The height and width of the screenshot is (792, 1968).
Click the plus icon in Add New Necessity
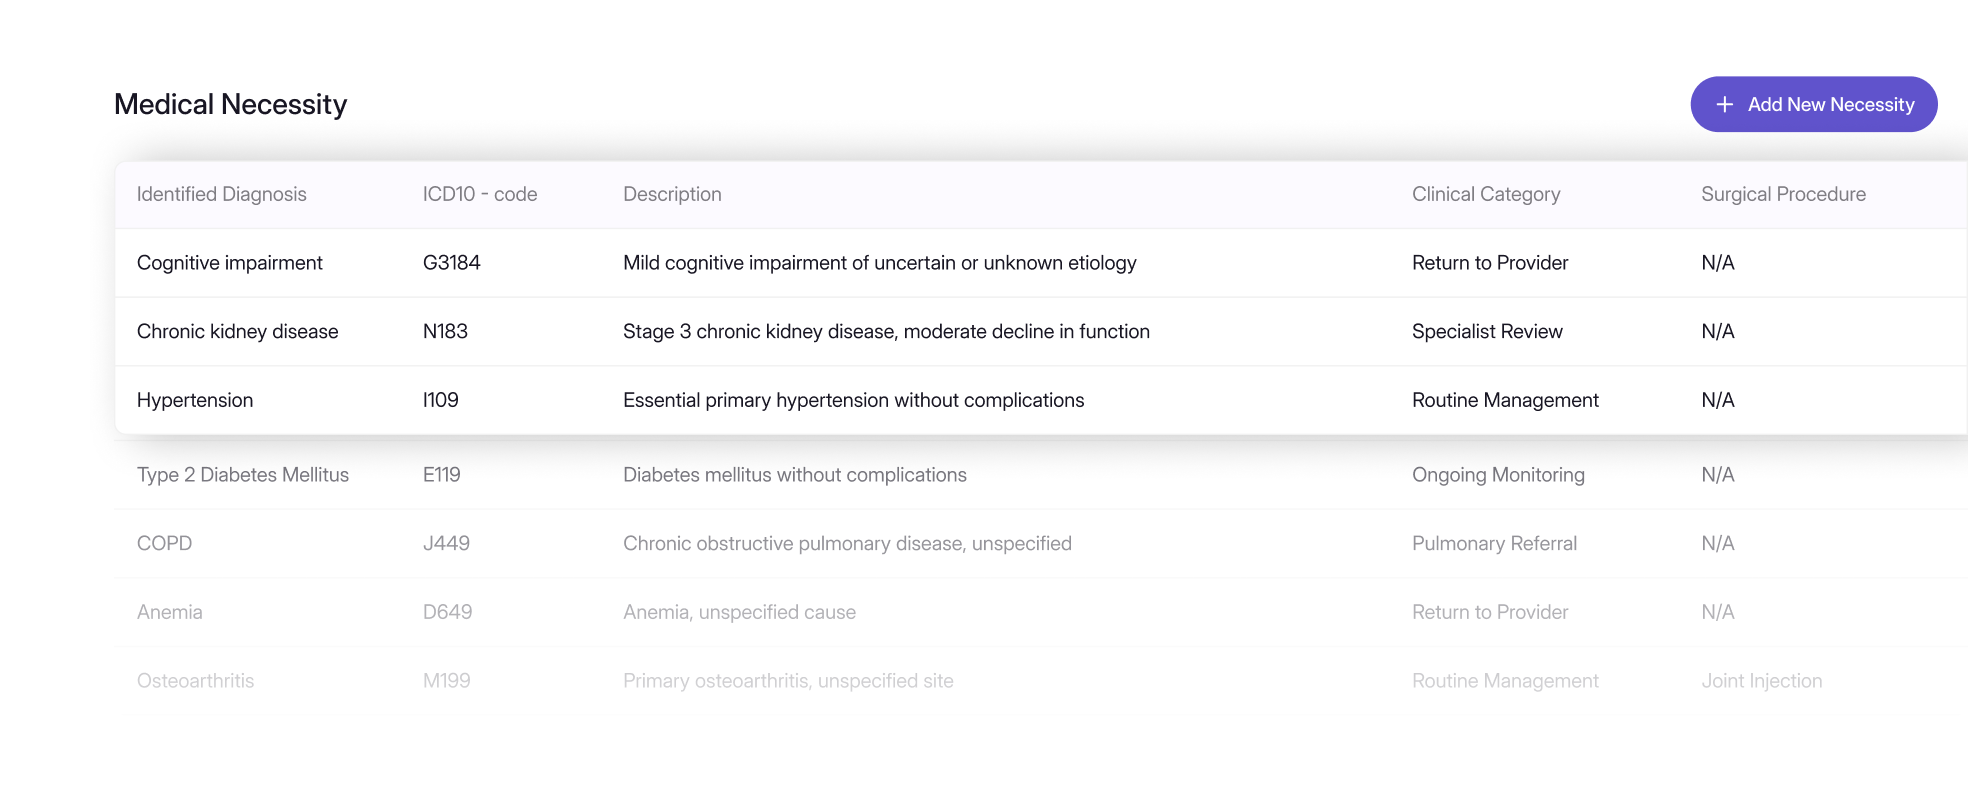coord(1724,104)
